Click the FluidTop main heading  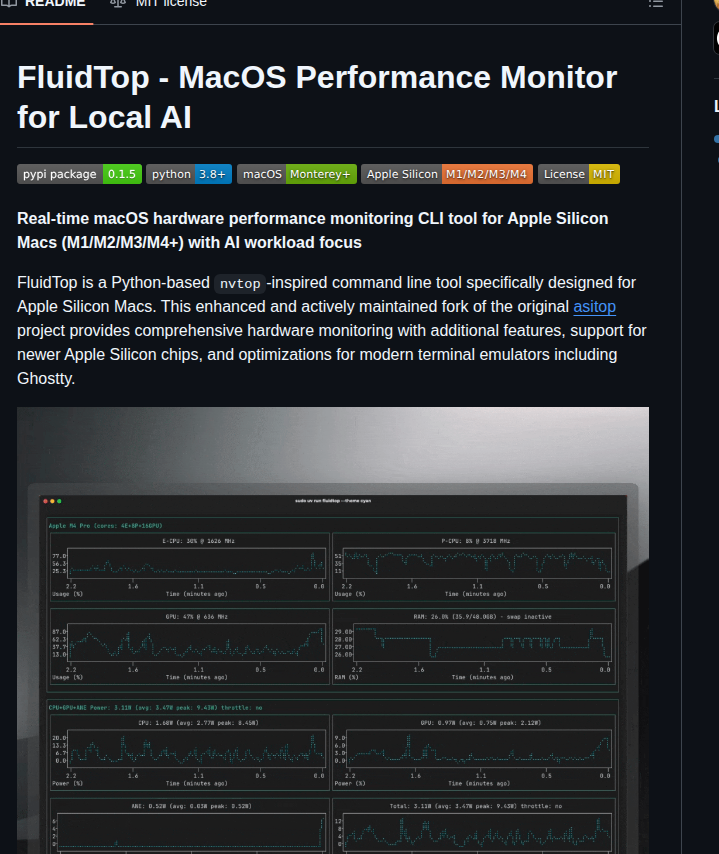(x=317, y=97)
